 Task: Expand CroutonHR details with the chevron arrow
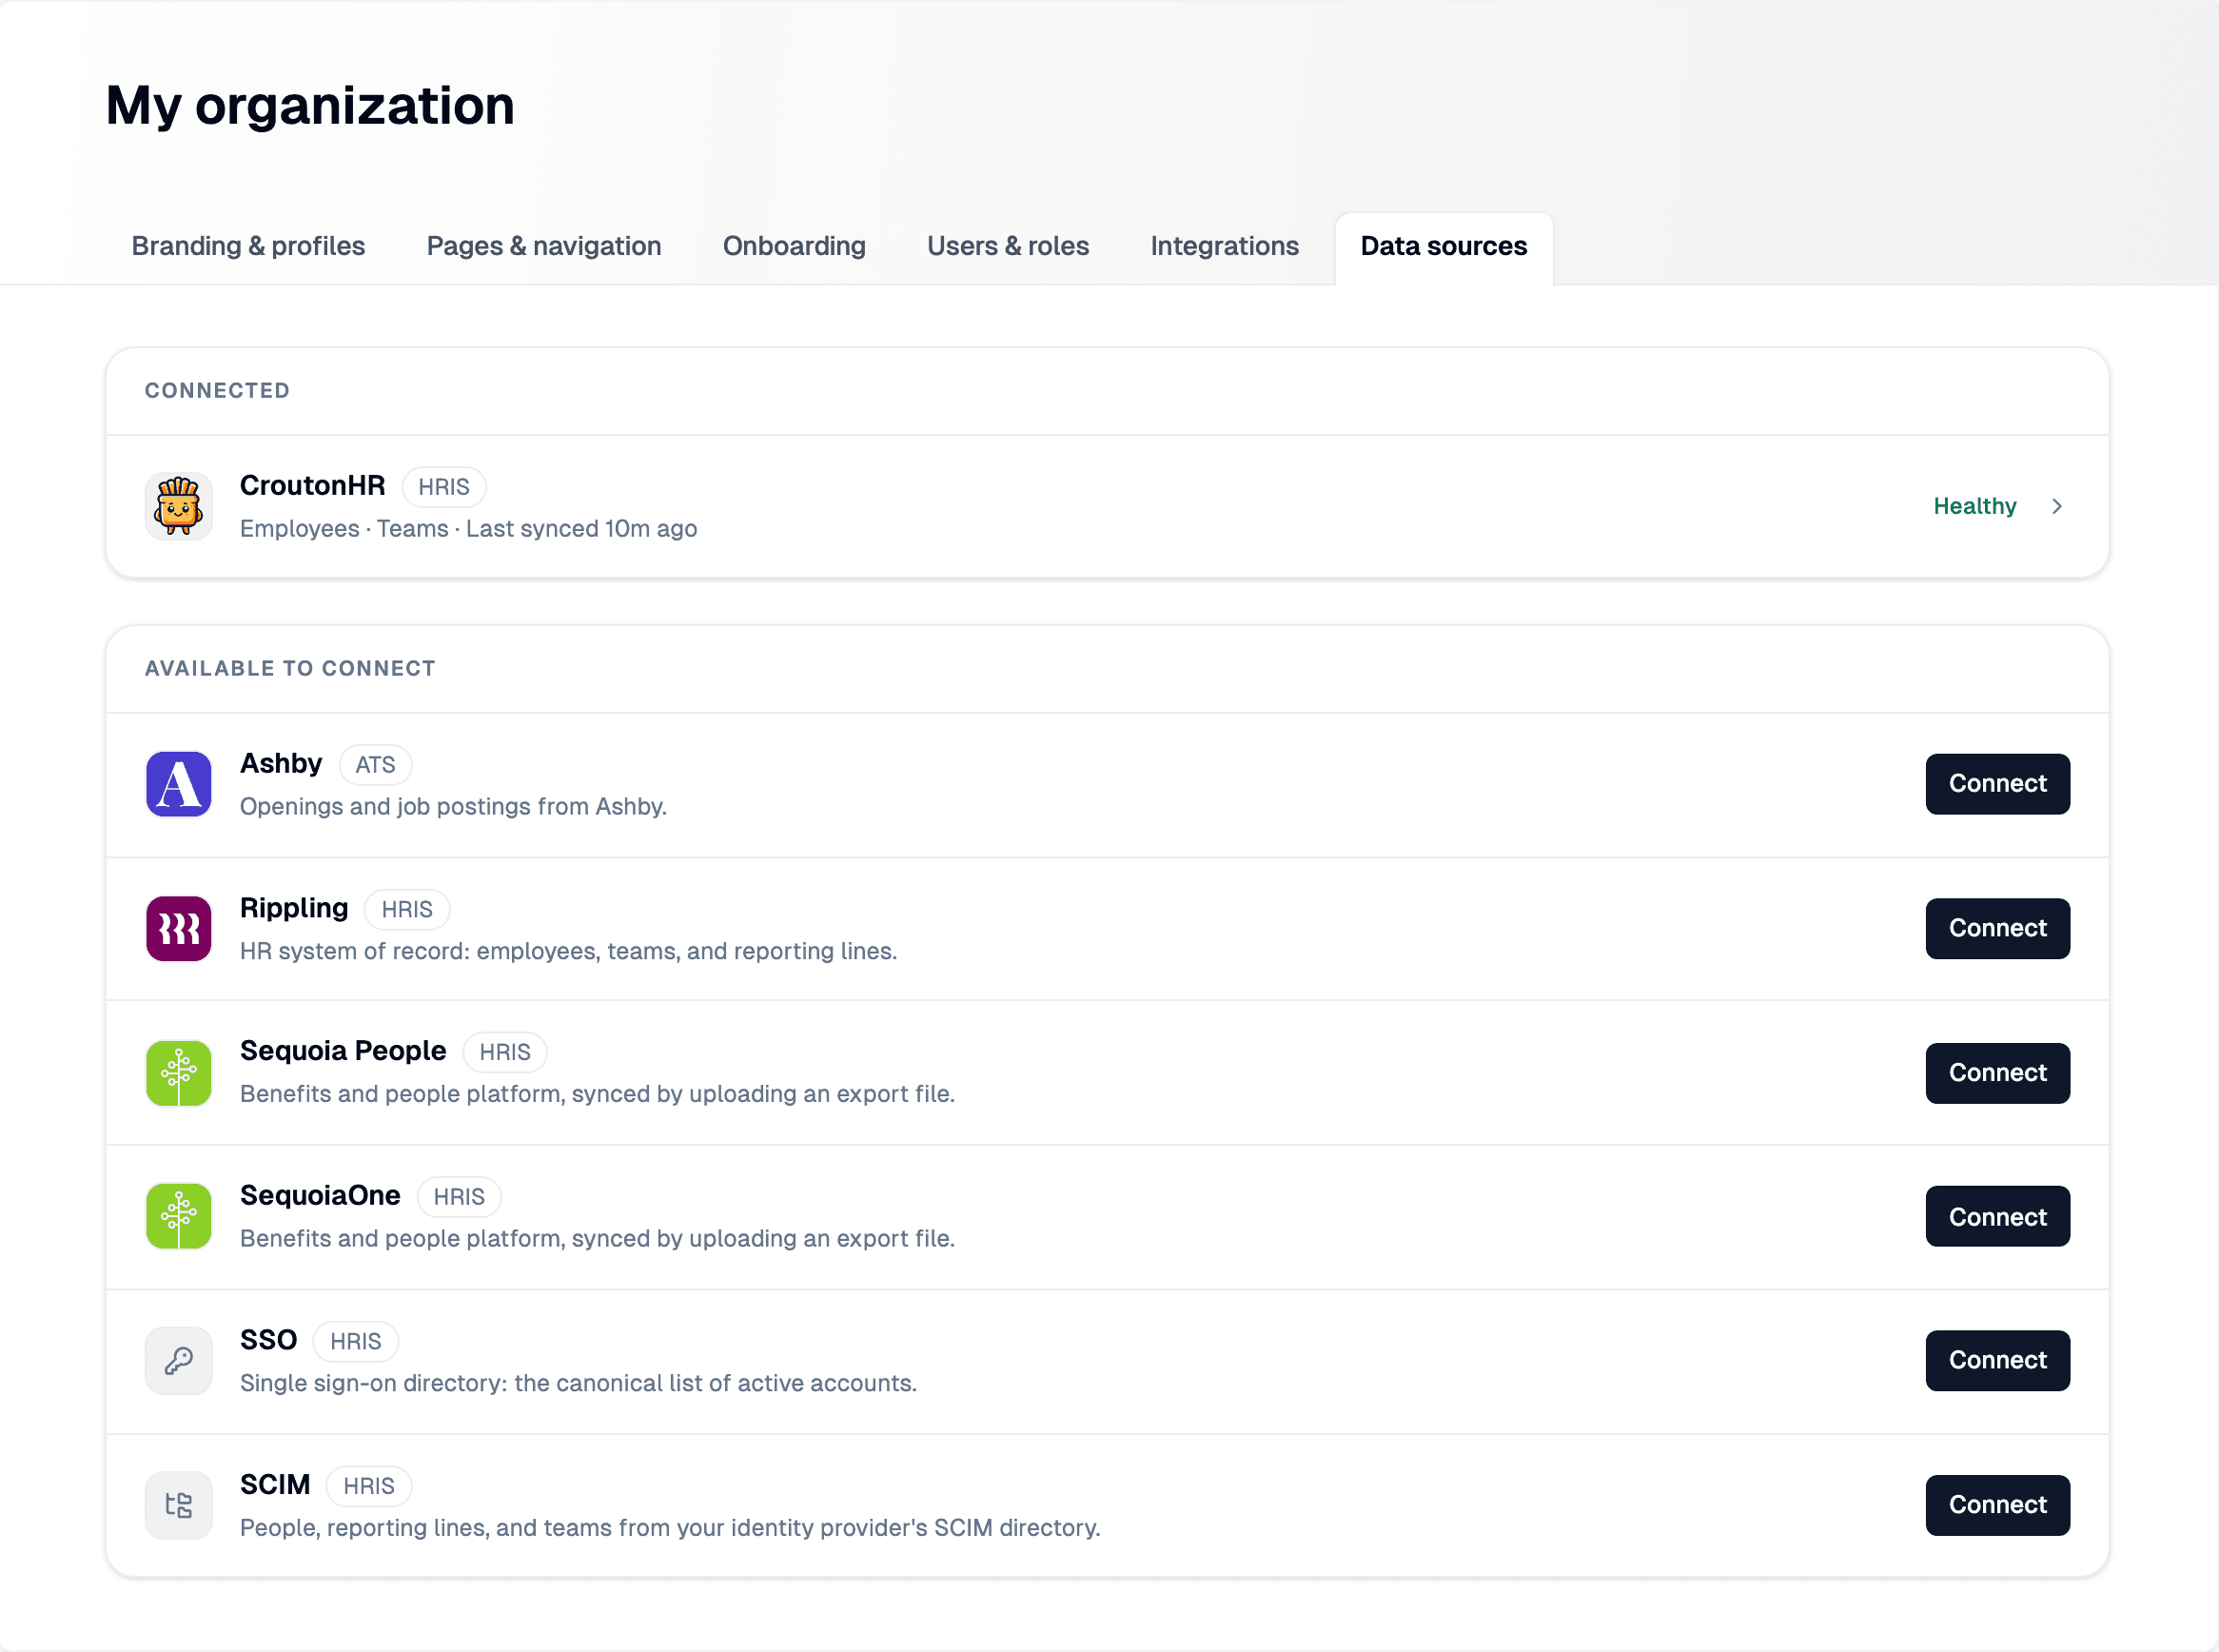tap(2056, 506)
